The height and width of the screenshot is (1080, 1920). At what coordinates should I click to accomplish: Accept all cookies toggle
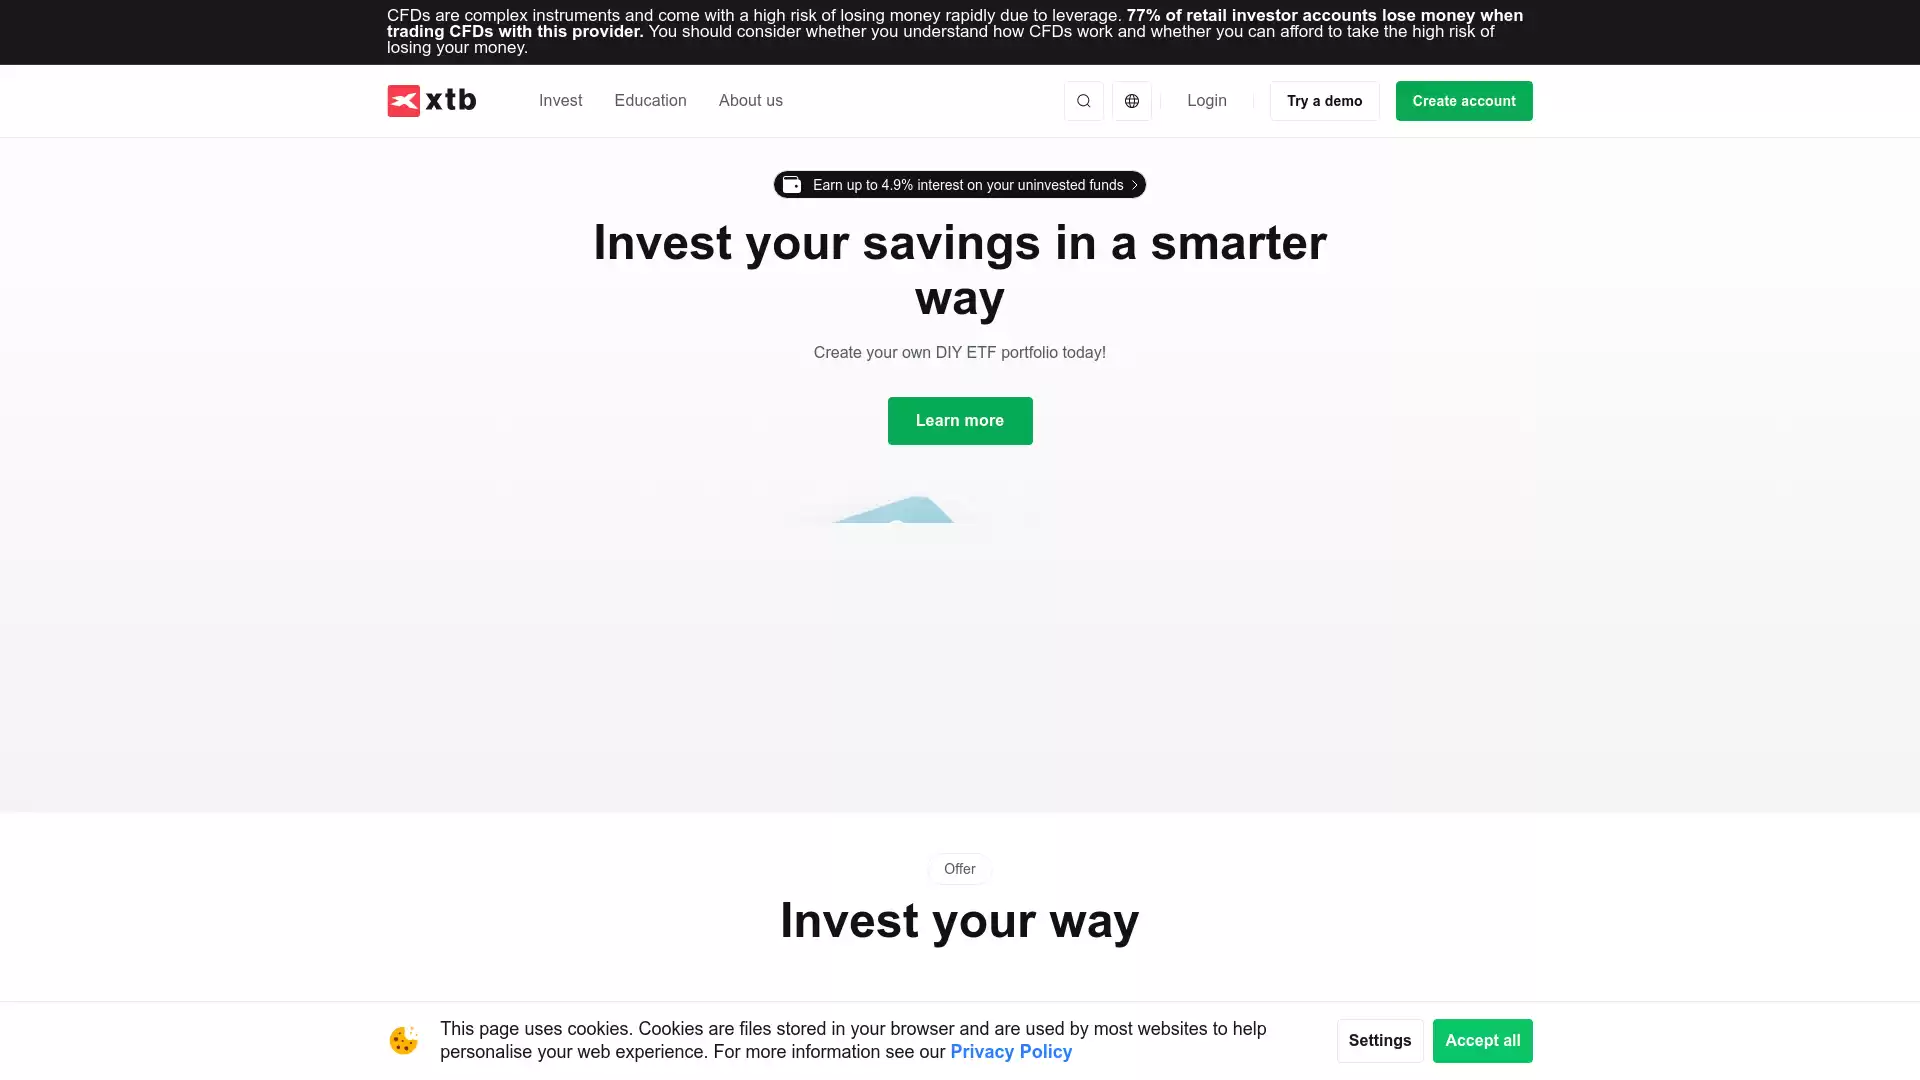[1482, 1040]
